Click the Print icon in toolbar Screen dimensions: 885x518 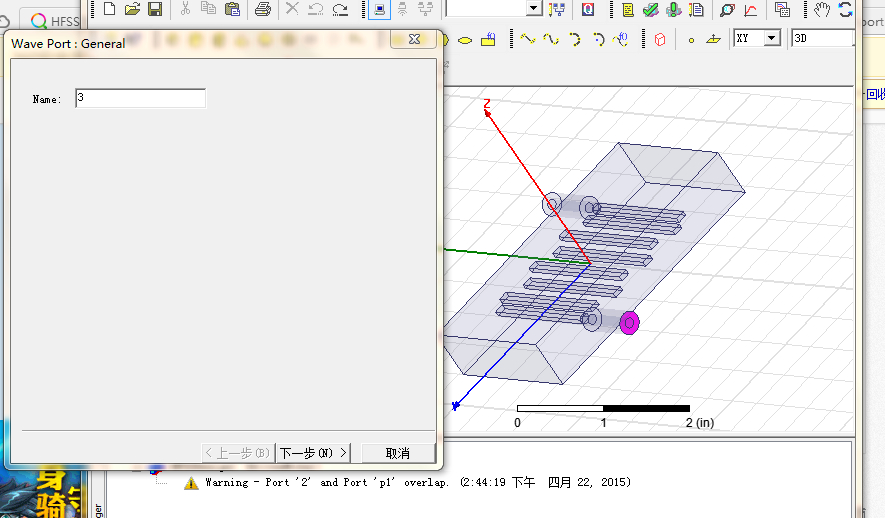coord(262,9)
